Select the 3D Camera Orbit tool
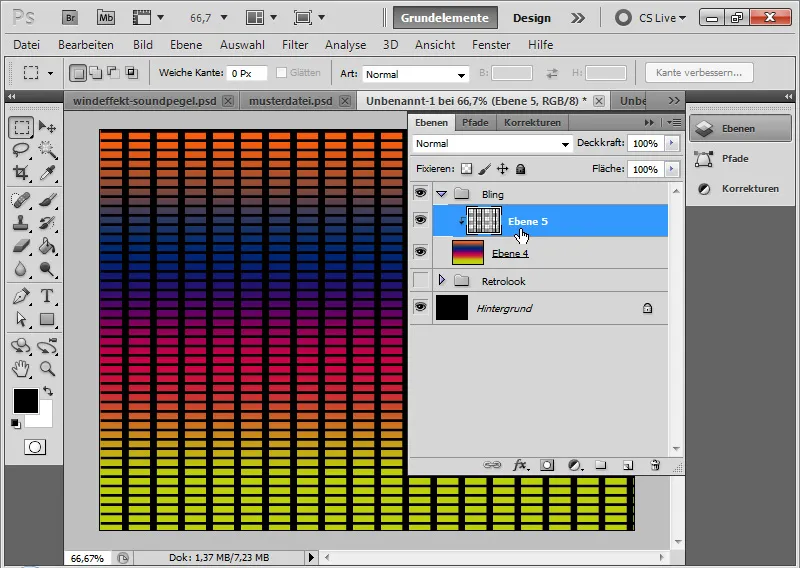 [47, 346]
